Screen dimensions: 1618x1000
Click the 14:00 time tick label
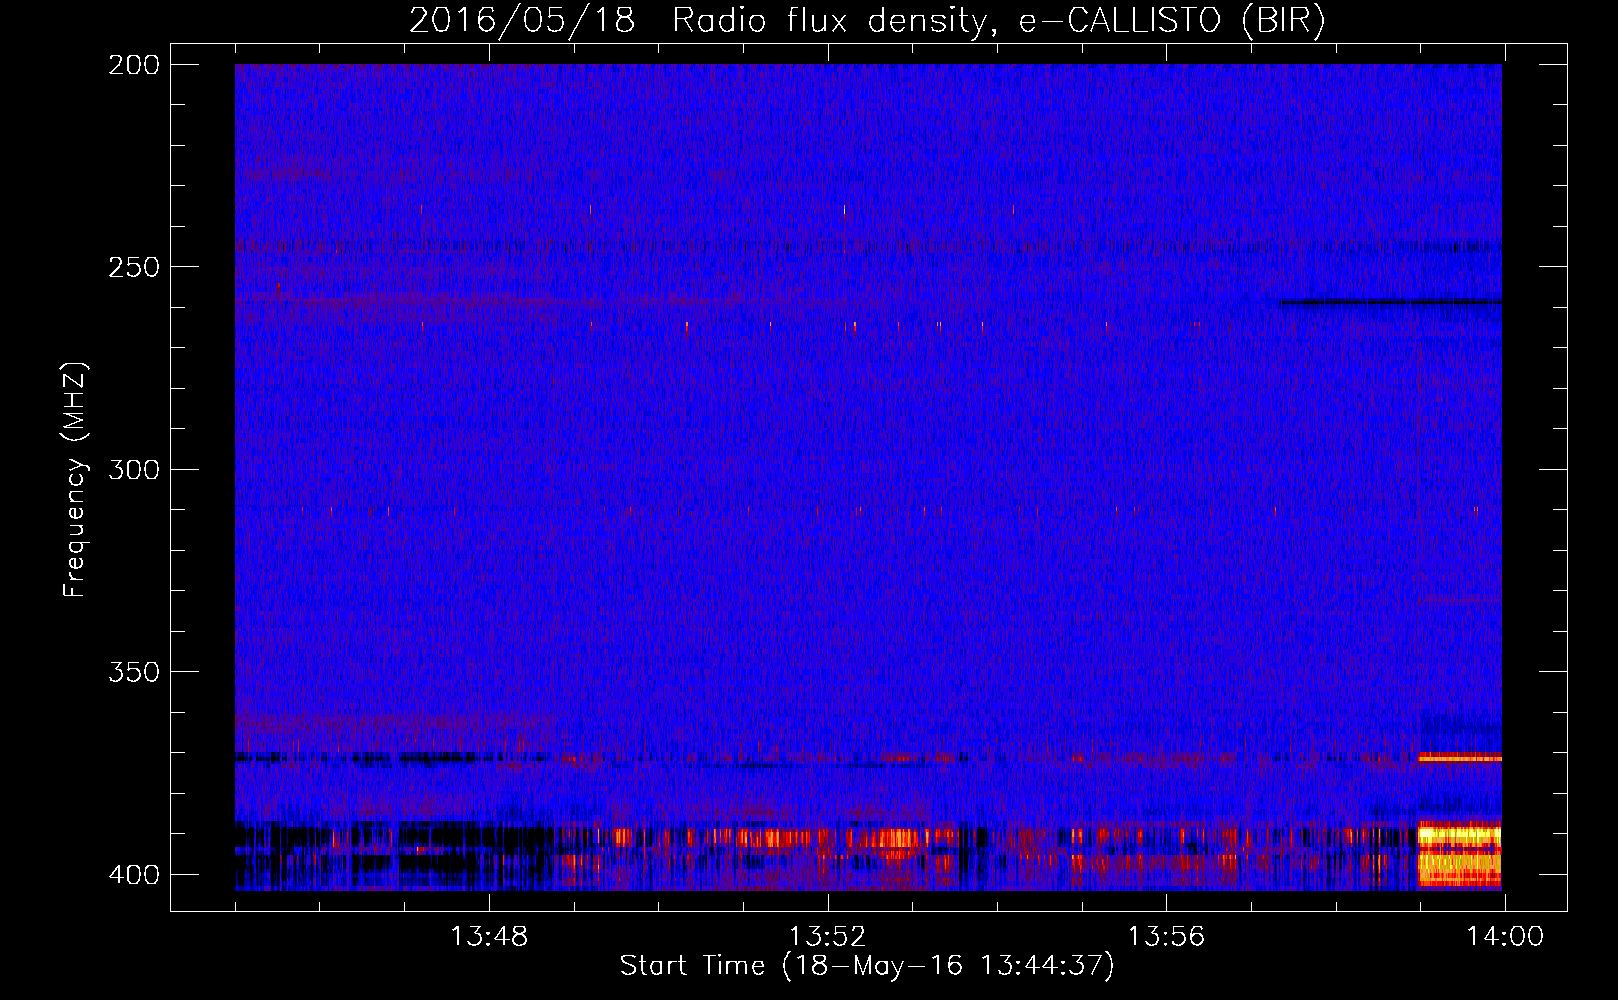pos(1505,937)
